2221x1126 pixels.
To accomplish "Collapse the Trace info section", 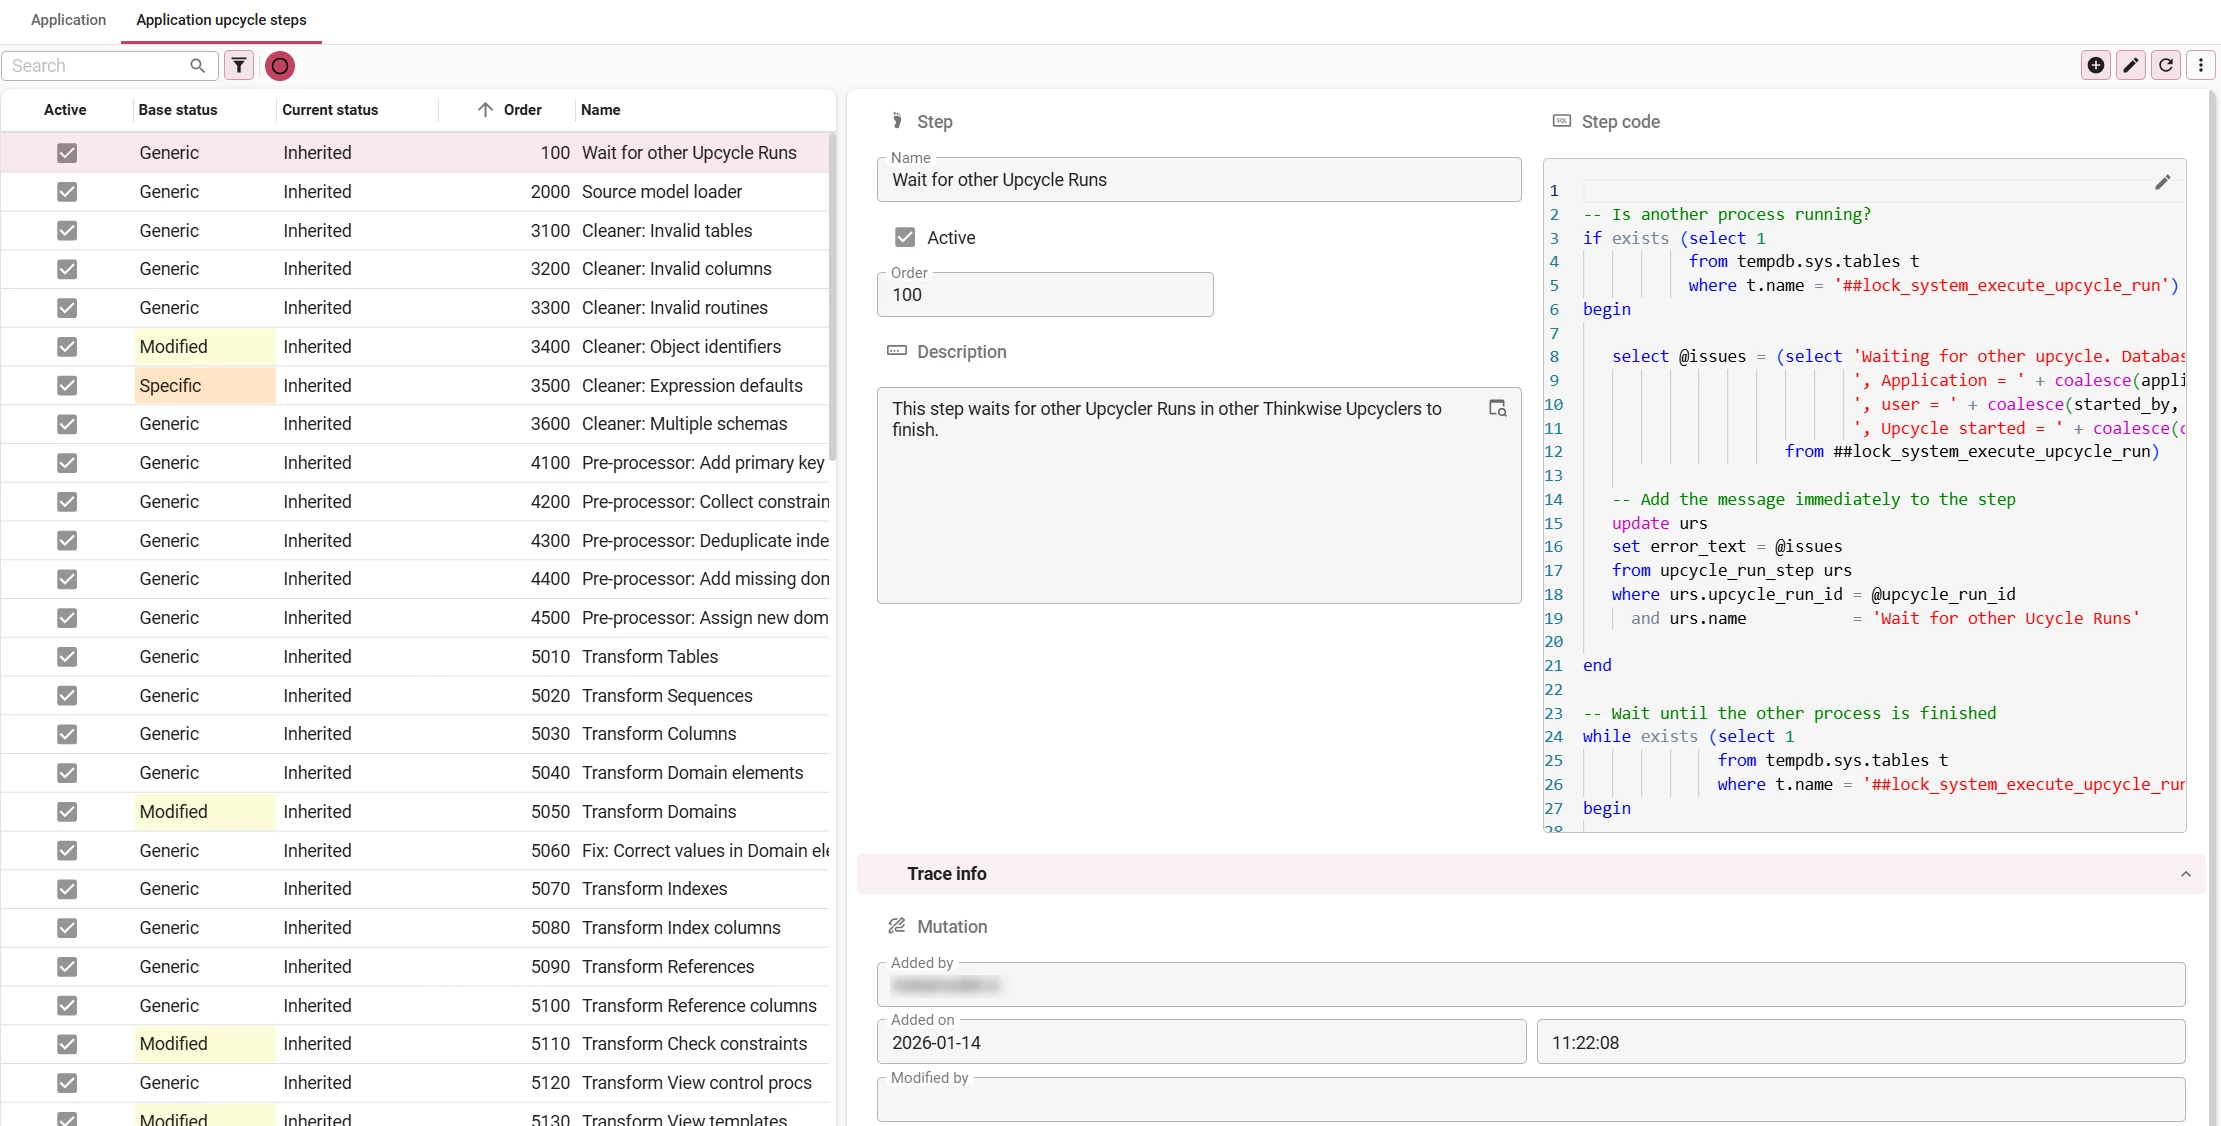I will 2185,874.
